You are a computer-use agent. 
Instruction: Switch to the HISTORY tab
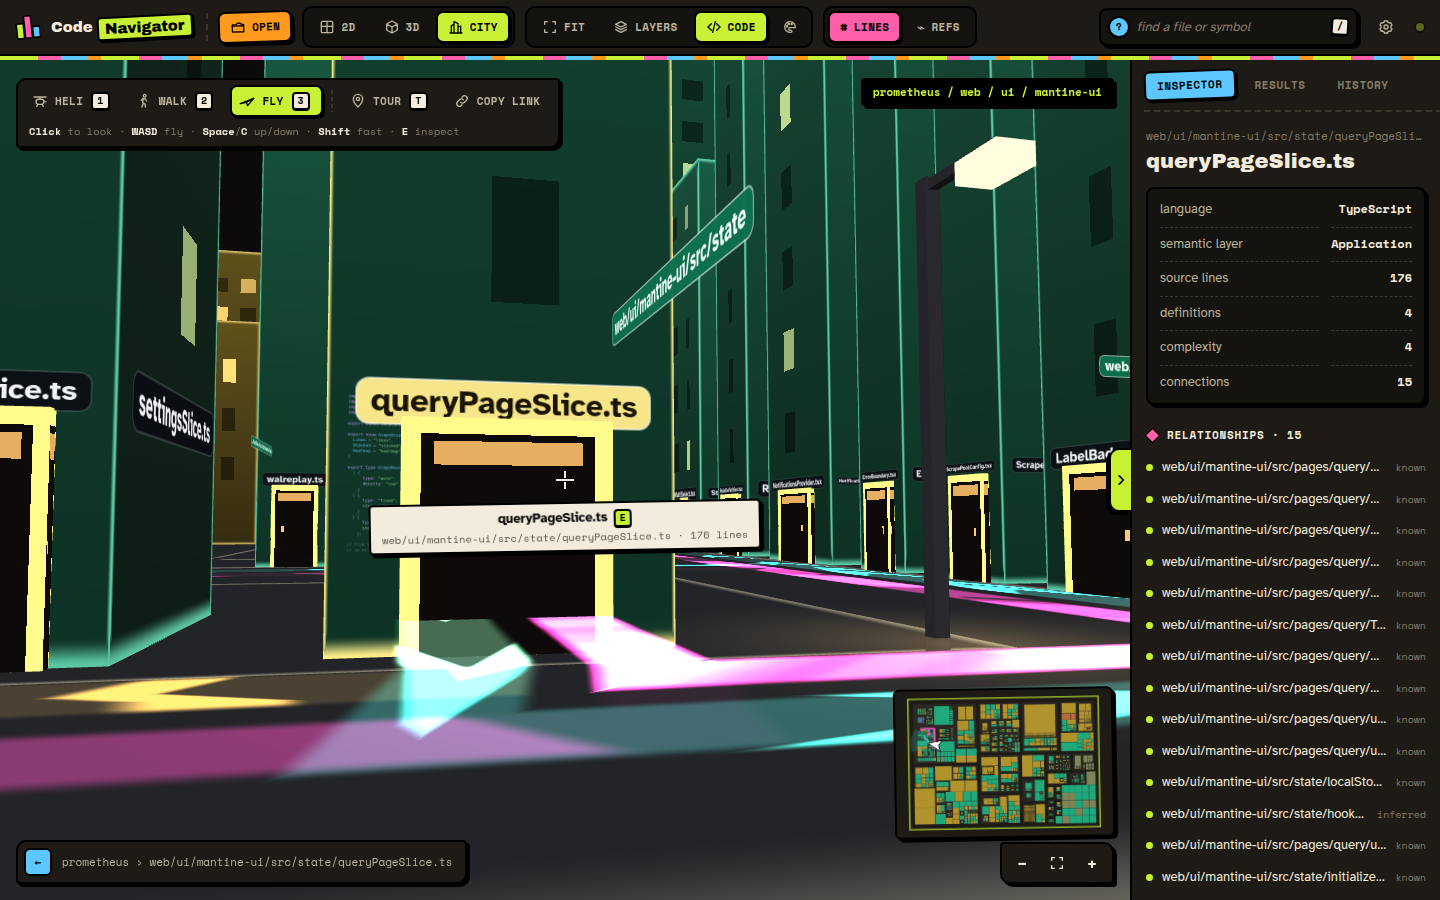click(x=1362, y=85)
